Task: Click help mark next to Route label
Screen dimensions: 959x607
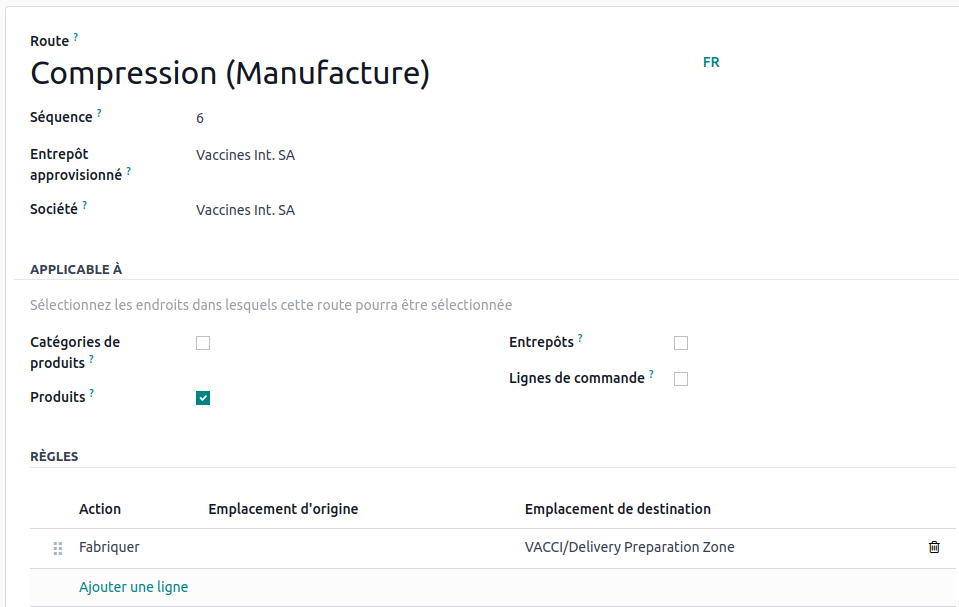Action: click(x=76, y=37)
